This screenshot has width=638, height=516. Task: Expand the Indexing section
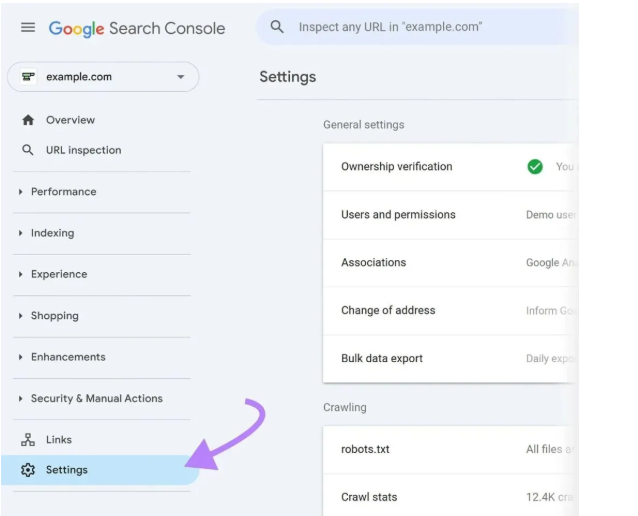[52, 233]
